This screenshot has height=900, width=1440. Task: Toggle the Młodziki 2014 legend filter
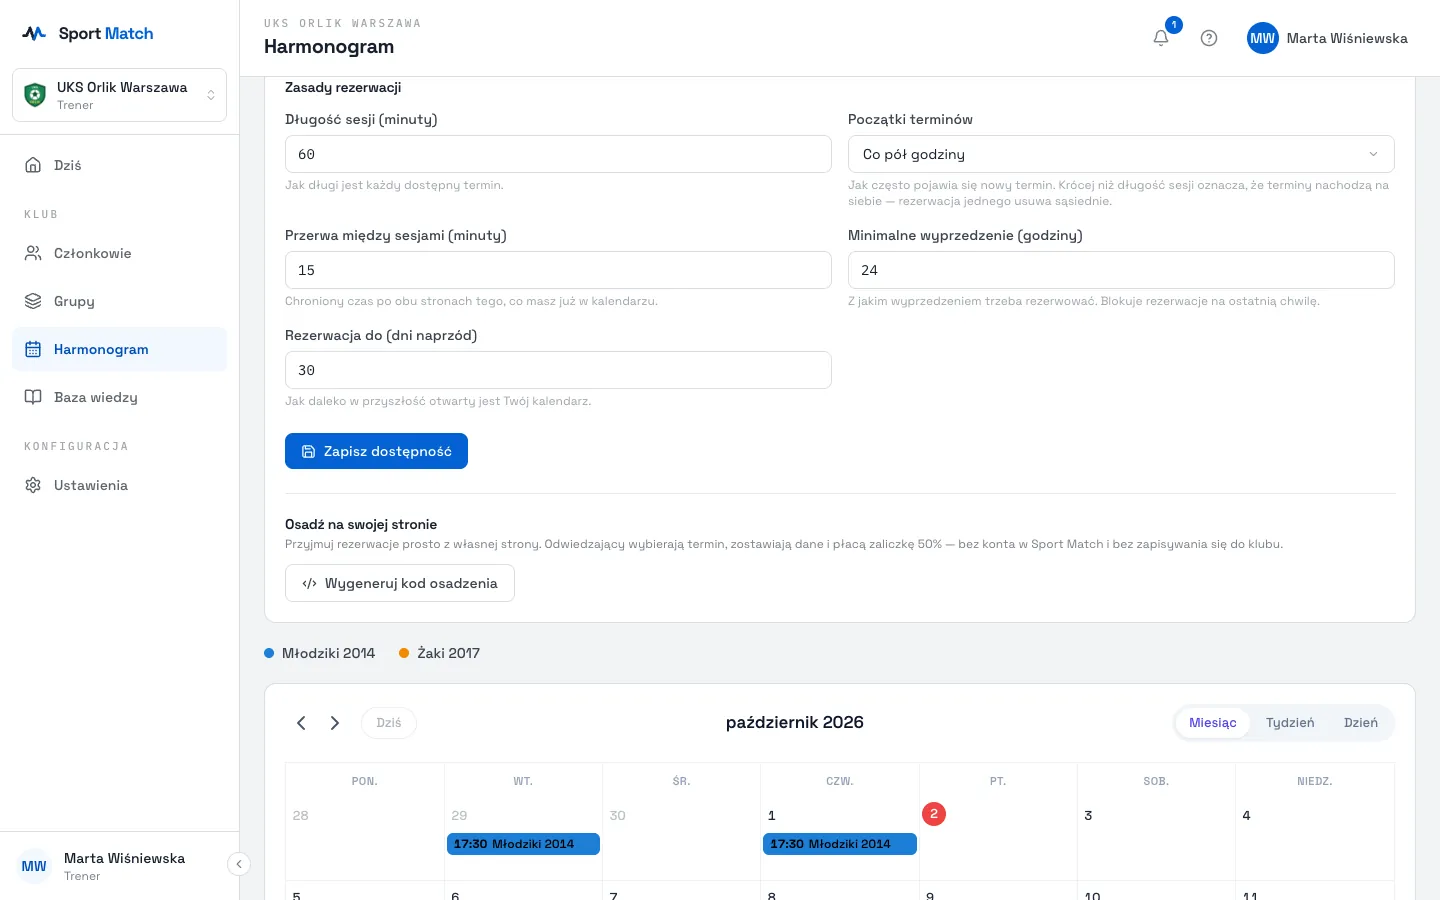click(x=320, y=653)
